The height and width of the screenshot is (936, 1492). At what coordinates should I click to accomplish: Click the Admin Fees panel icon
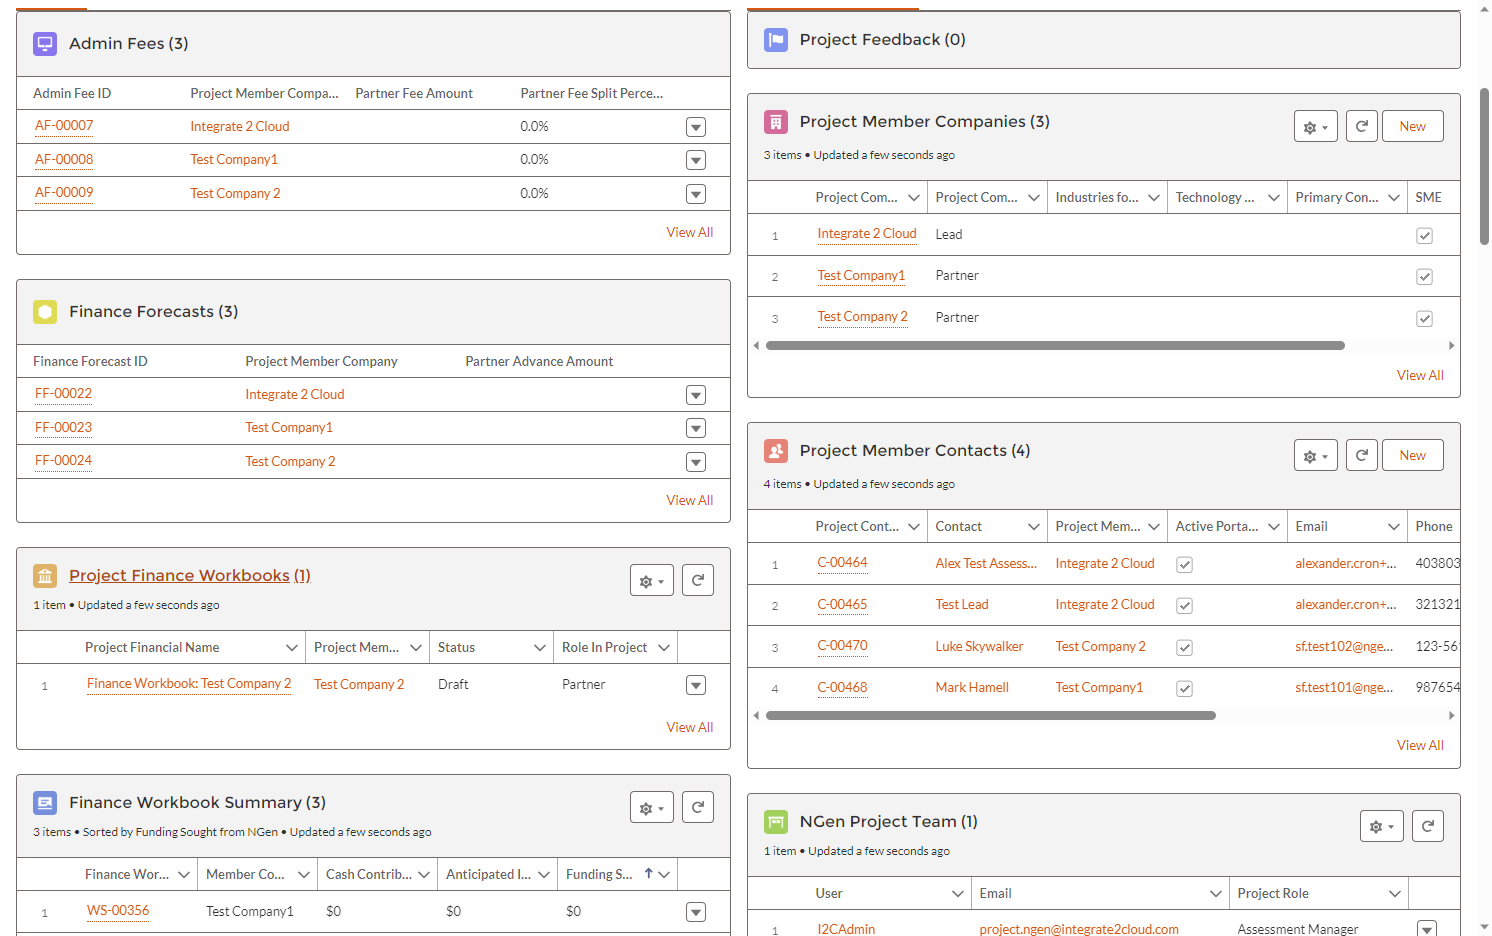45,44
